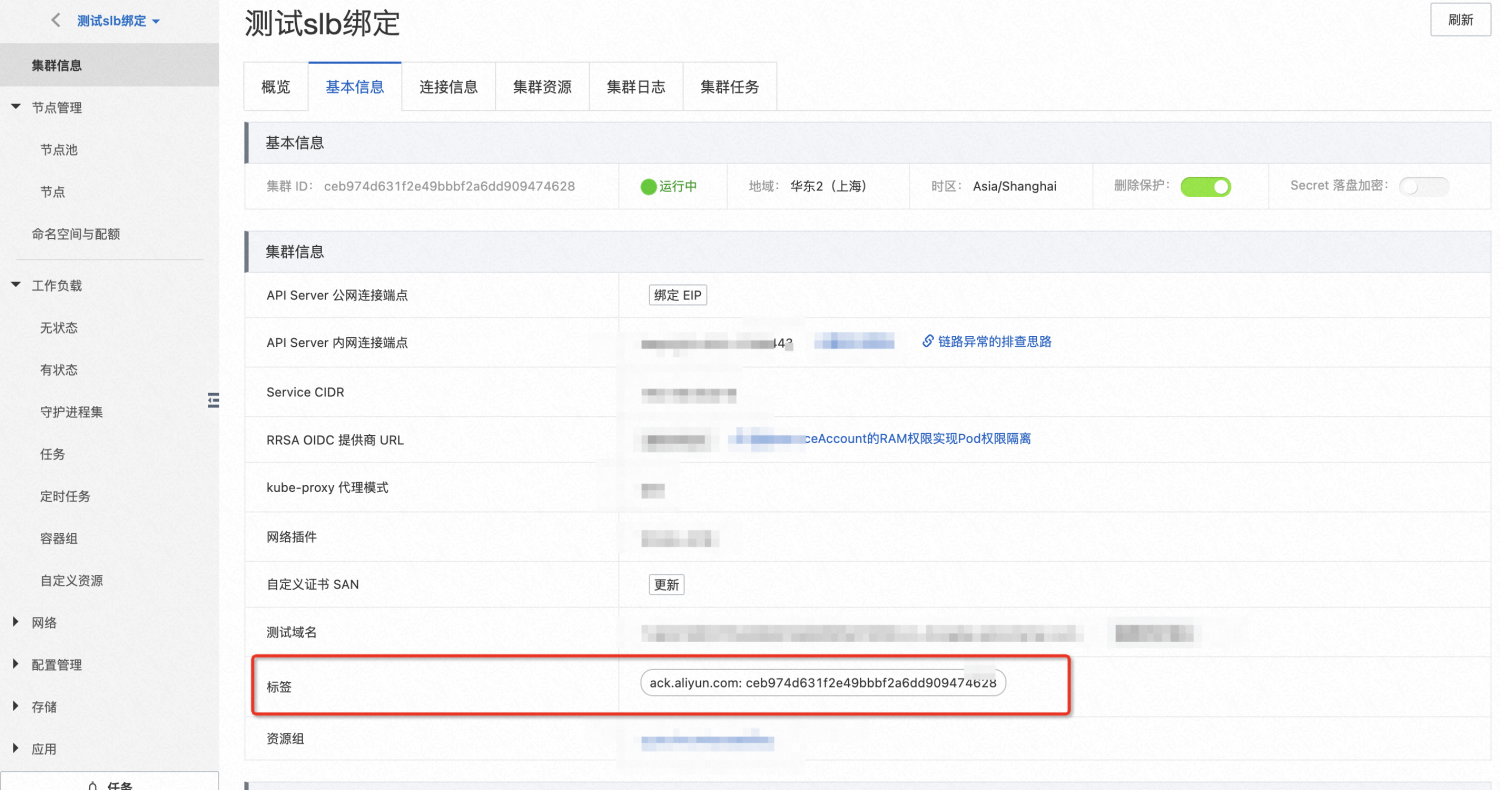This screenshot has width=1500, height=790.
Task: Switch to the 连接信息 tab
Action: pos(449,87)
